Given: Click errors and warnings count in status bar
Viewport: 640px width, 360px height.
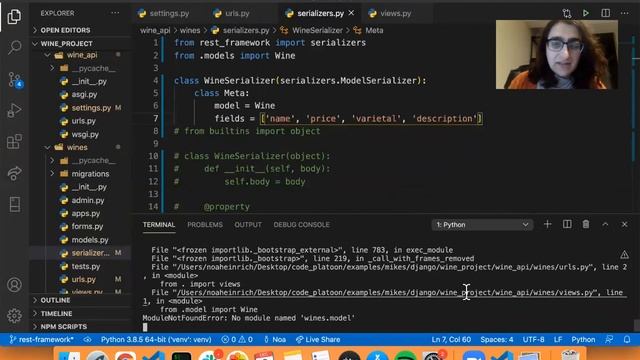Looking at the screenshot, I should 237,340.
